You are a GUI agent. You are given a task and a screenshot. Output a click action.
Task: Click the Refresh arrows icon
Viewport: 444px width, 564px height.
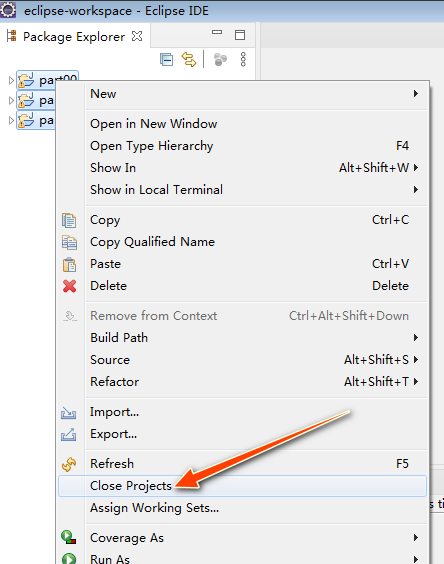pyautogui.click(x=69, y=464)
